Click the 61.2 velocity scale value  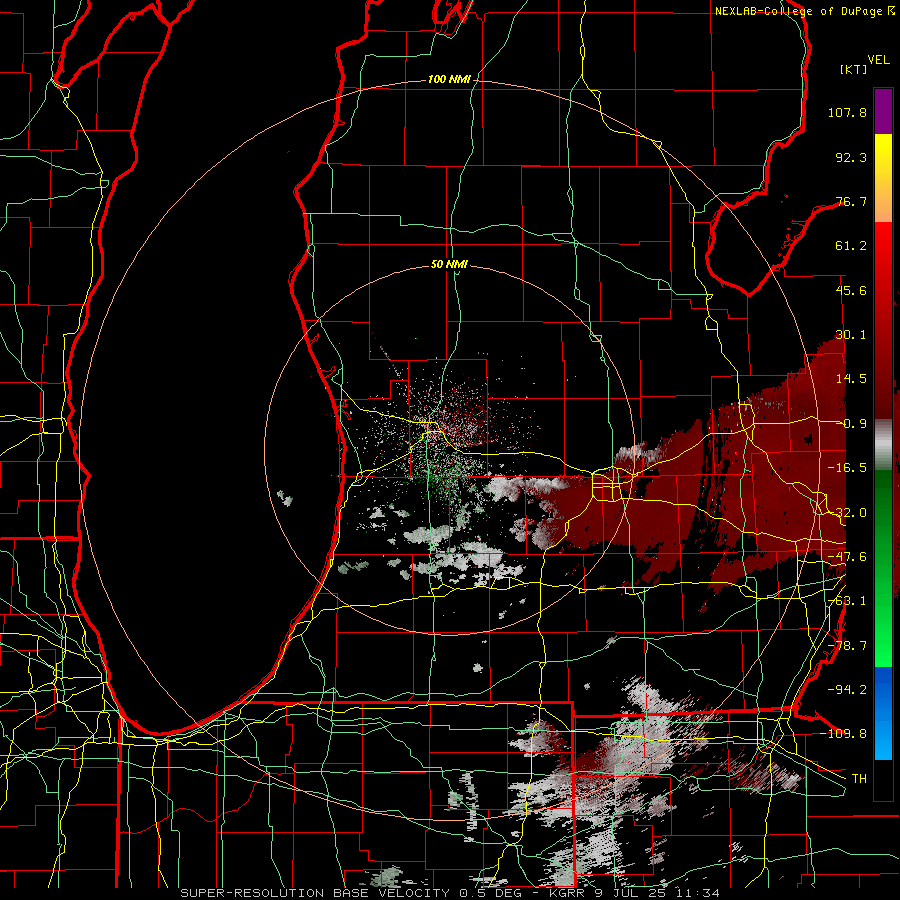coord(851,246)
